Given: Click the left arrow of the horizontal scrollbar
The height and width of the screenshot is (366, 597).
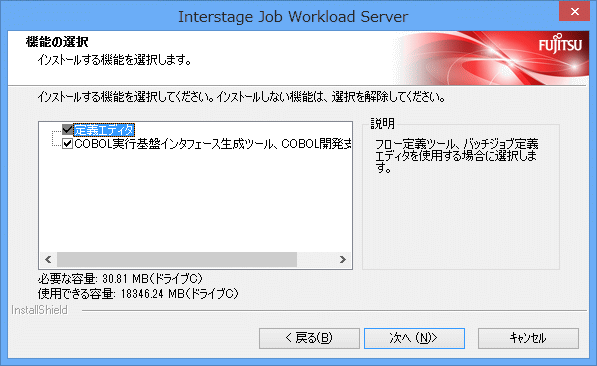Looking at the screenshot, I should point(48,259).
